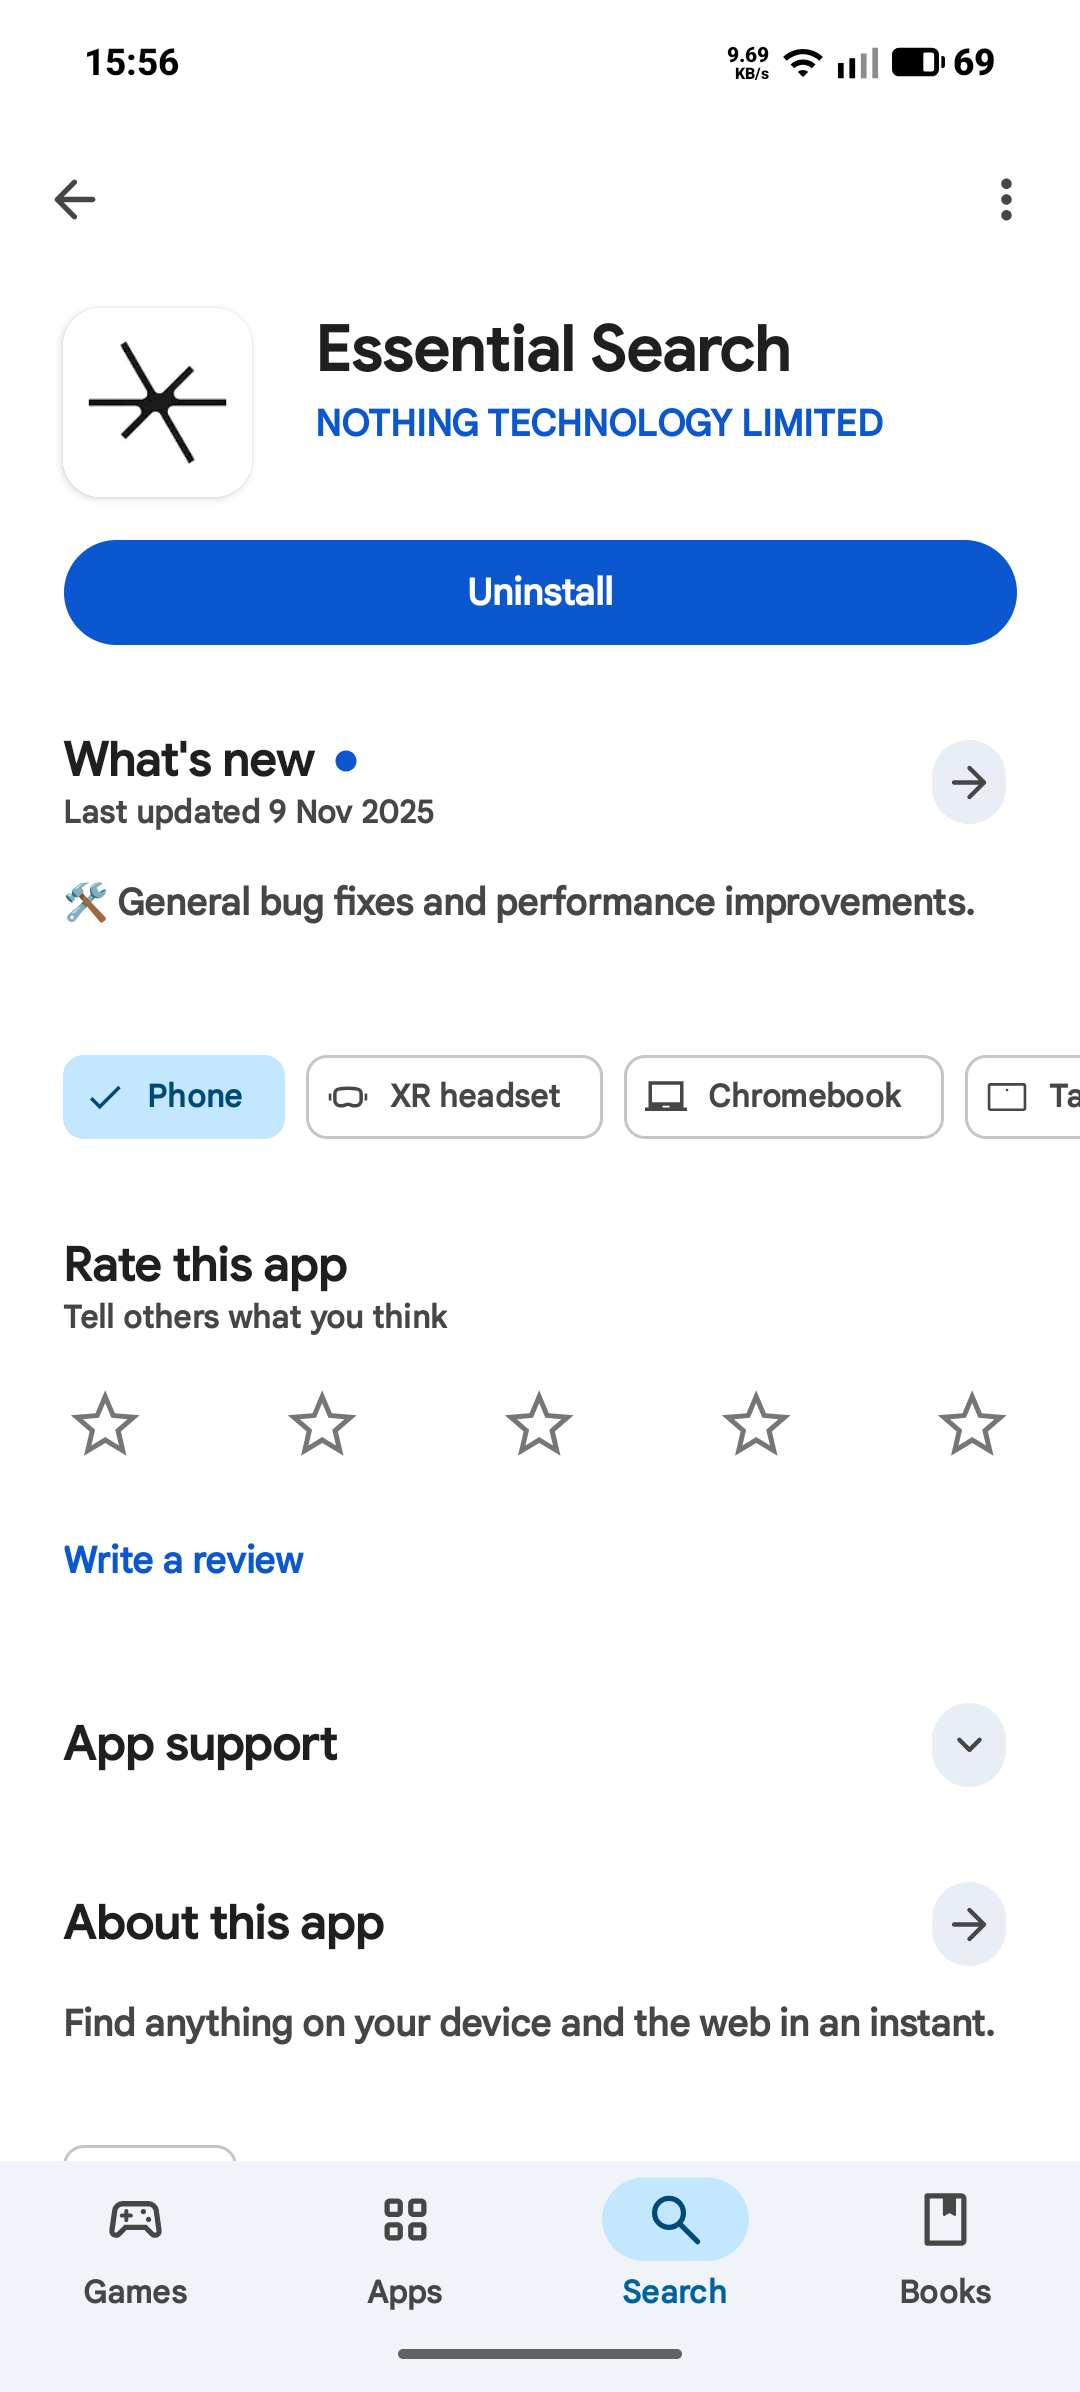Rate the app five stars
The width and height of the screenshot is (1080, 2392).
(972, 1424)
